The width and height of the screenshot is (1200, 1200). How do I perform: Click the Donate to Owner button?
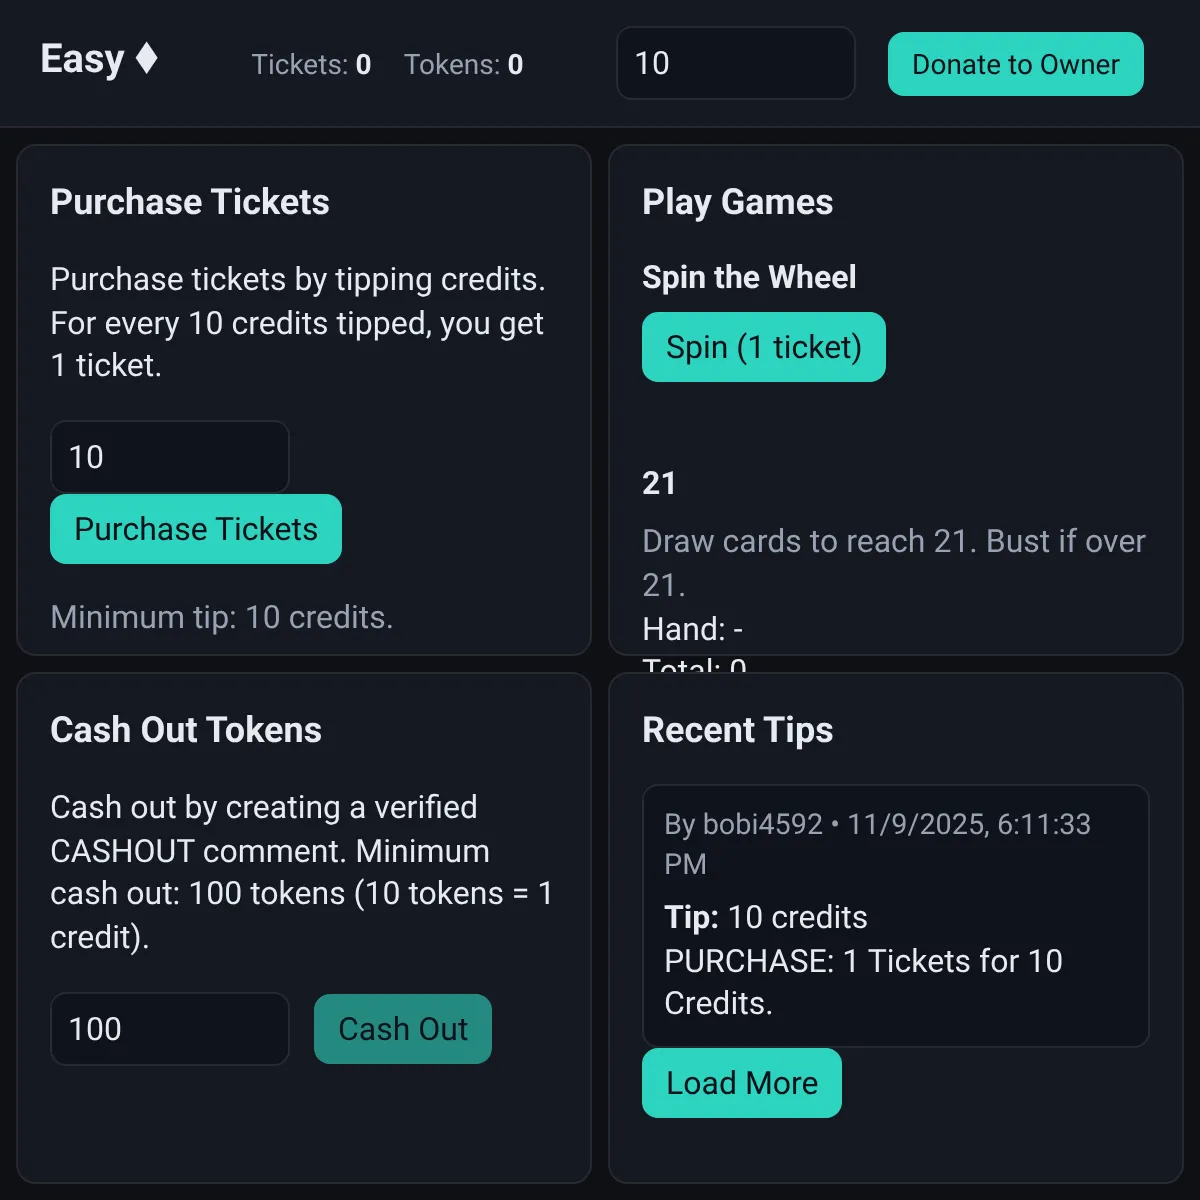click(x=1016, y=64)
